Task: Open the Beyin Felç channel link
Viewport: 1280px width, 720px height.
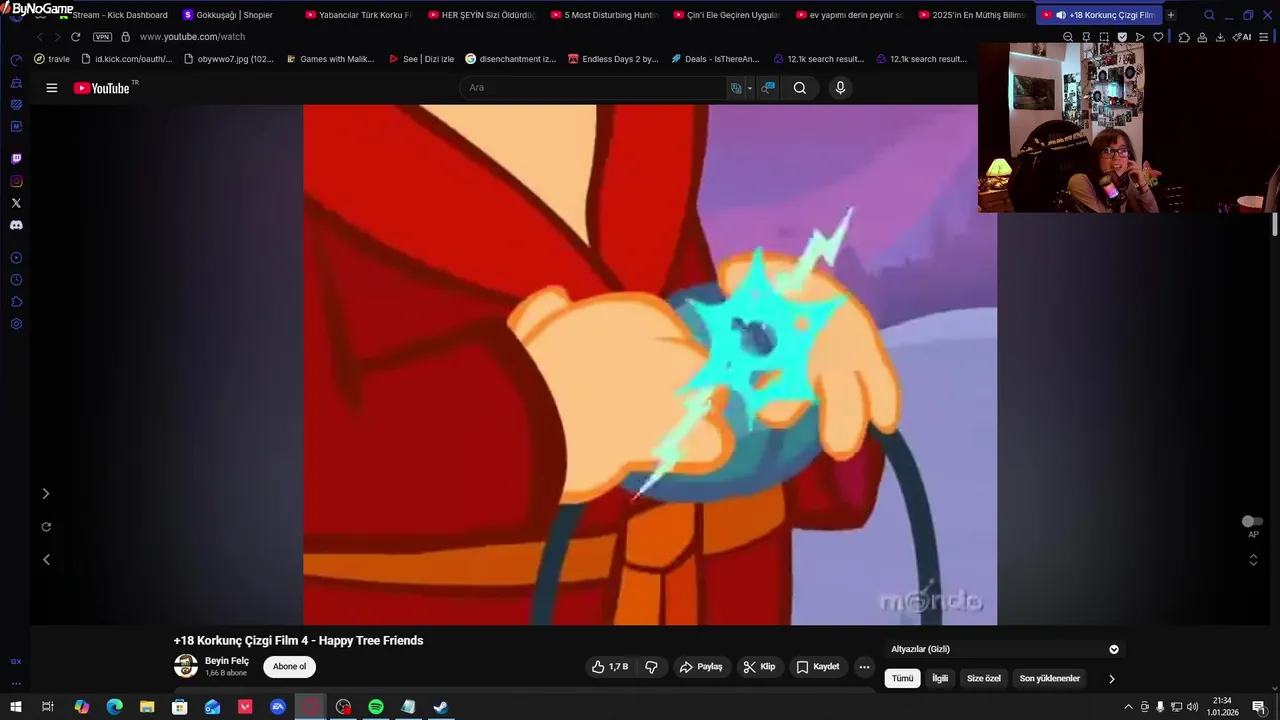Action: point(227,661)
